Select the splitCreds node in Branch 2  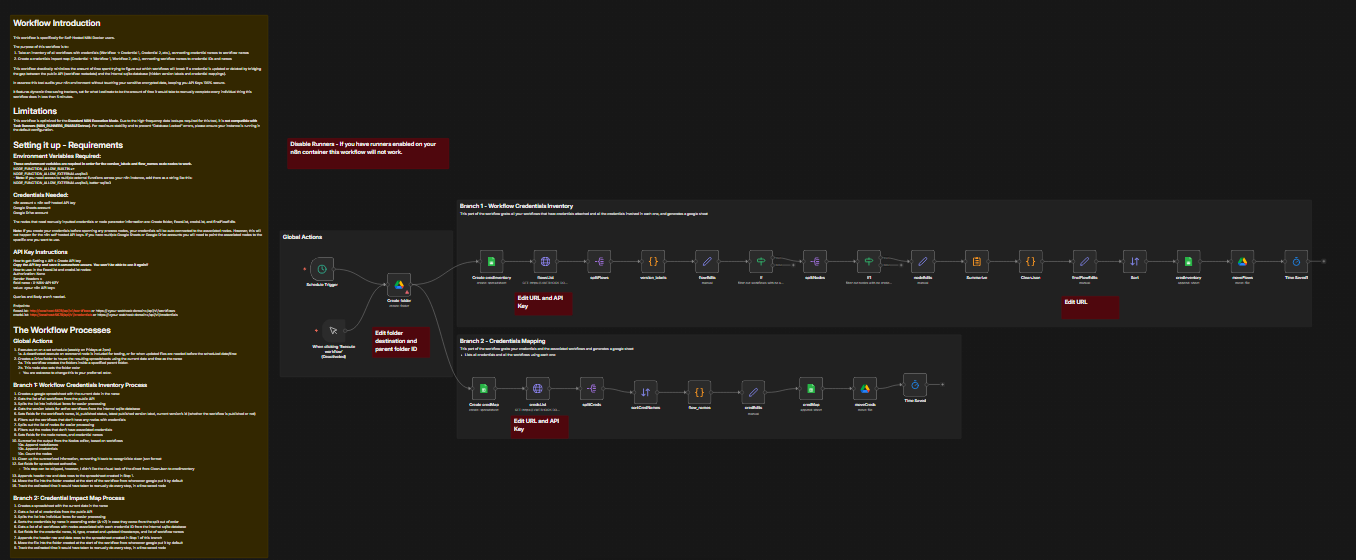pos(592,388)
